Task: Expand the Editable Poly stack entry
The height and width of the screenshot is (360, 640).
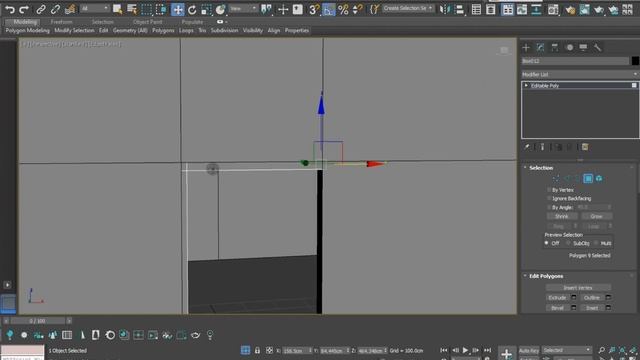Action: (x=526, y=86)
